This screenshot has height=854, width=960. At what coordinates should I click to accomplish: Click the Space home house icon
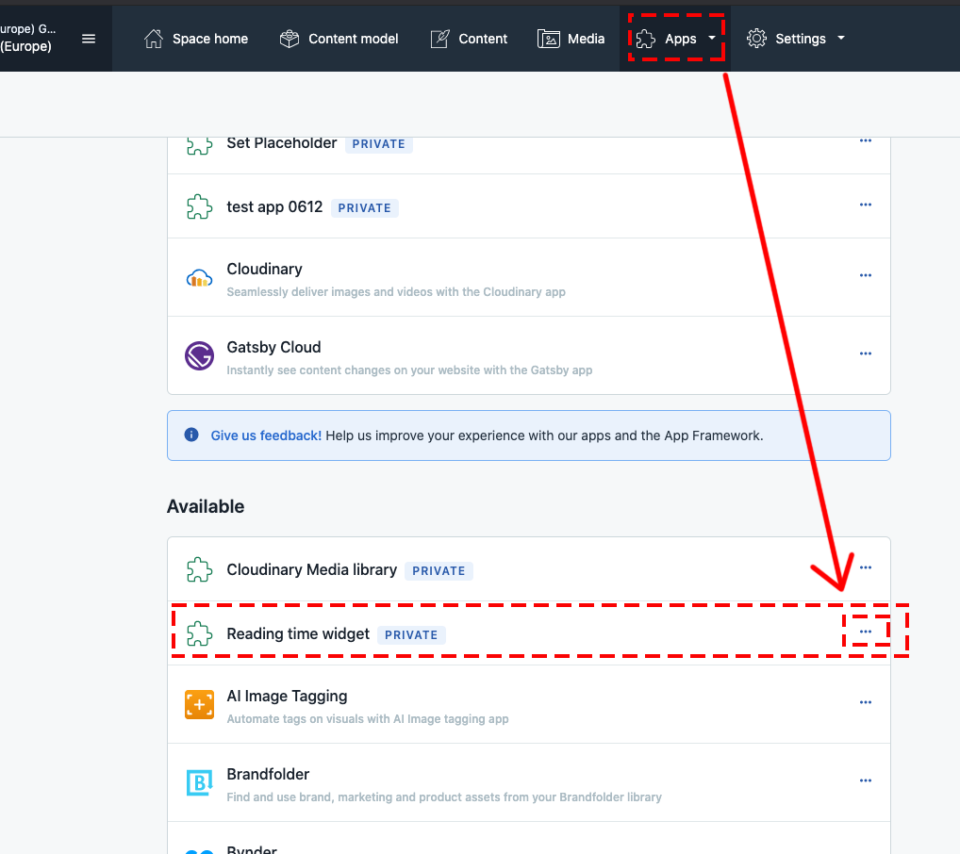154,39
